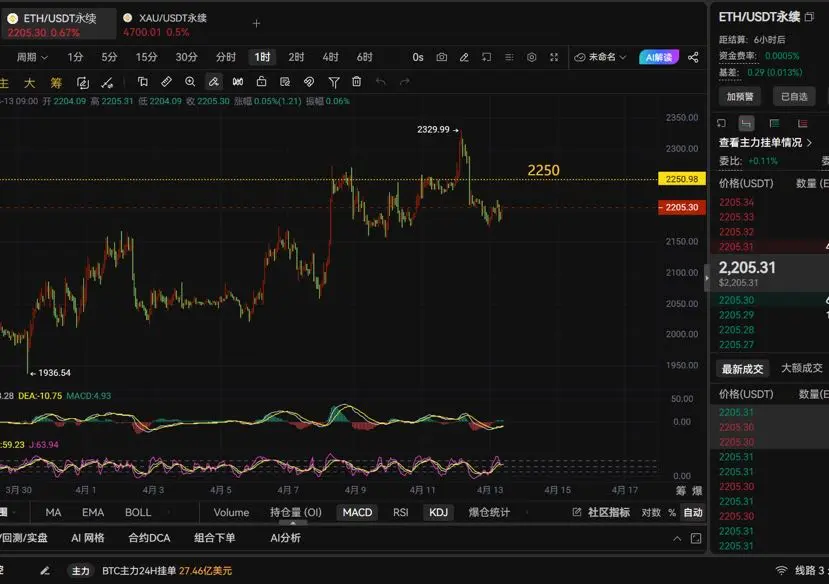Image resolution: width=829 pixels, height=584 pixels.
Task: Enter fullscreen with the expand-arrows icon
Action: click(x=554, y=57)
